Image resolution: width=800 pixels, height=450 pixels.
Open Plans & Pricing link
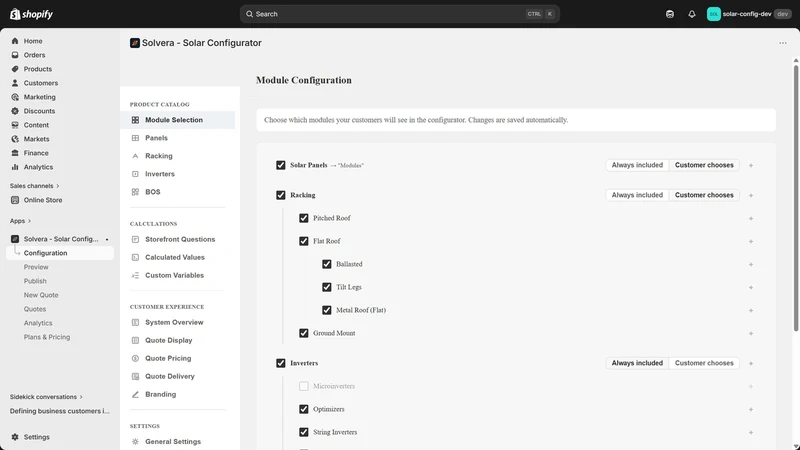tap(46, 337)
